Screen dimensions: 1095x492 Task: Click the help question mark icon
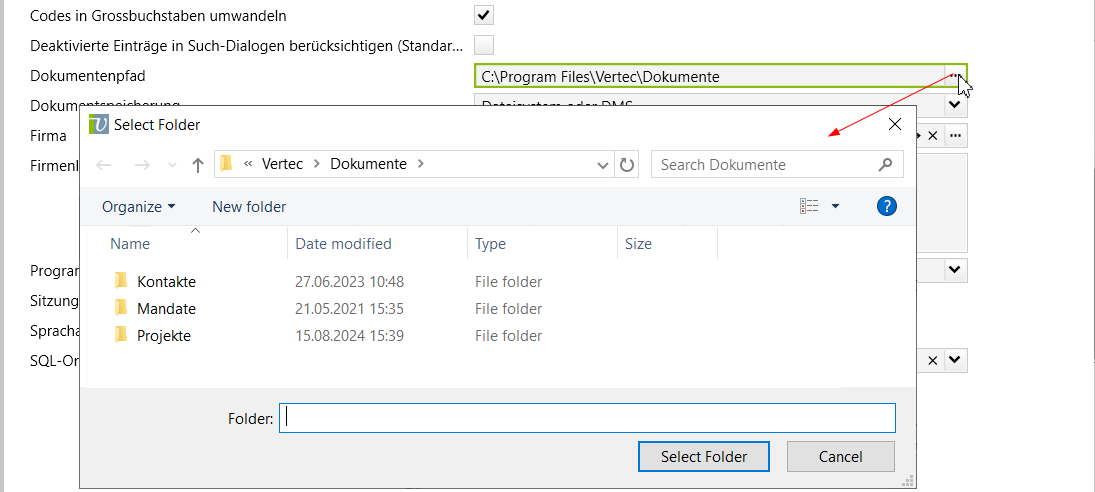click(886, 206)
